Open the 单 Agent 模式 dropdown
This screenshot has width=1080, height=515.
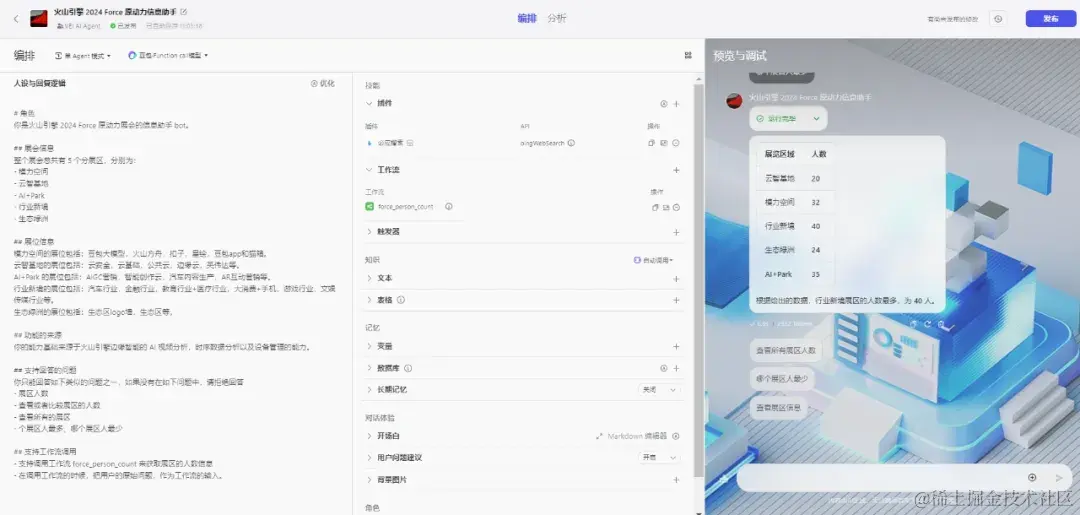click(83, 55)
